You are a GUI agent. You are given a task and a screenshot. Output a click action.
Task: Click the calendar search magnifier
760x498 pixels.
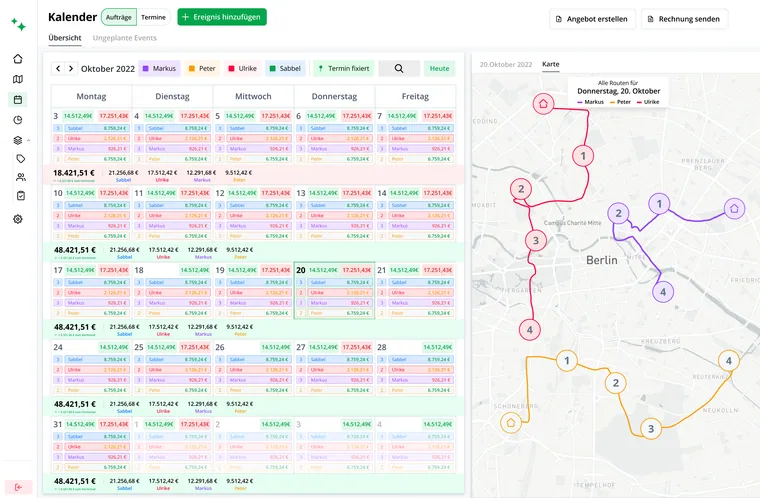399,68
